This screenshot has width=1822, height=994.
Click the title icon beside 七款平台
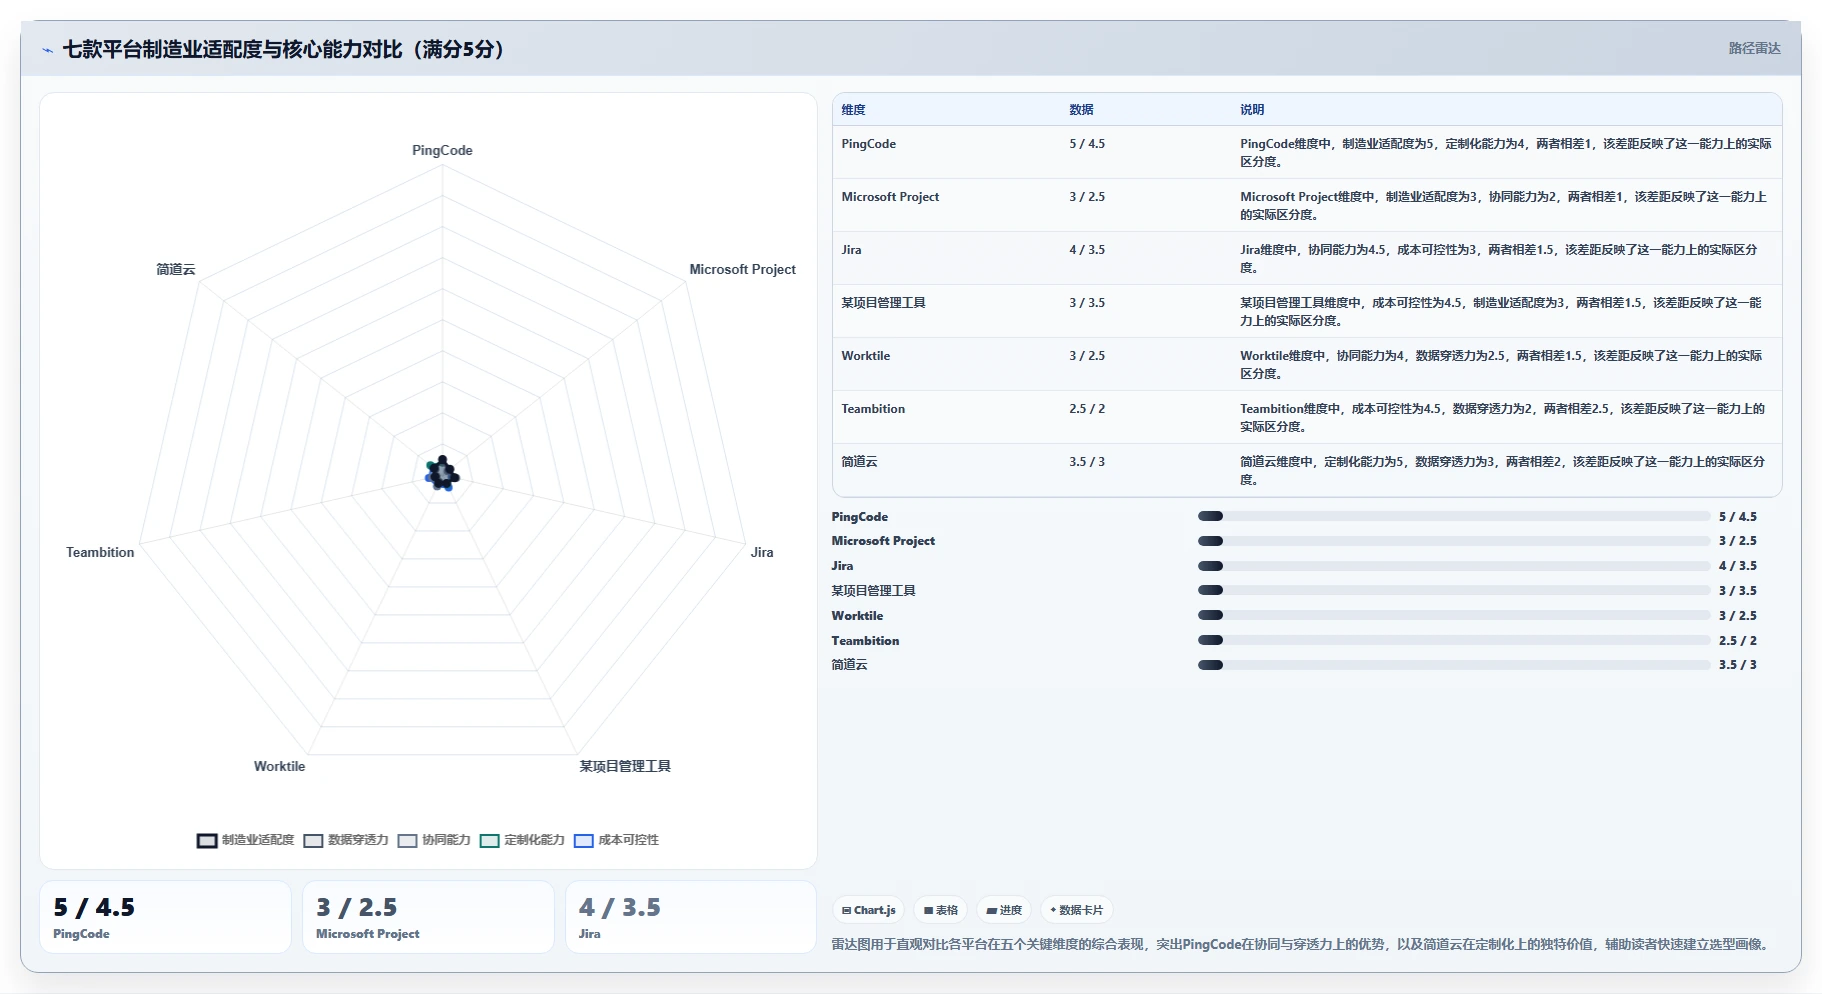click(x=47, y=50)
